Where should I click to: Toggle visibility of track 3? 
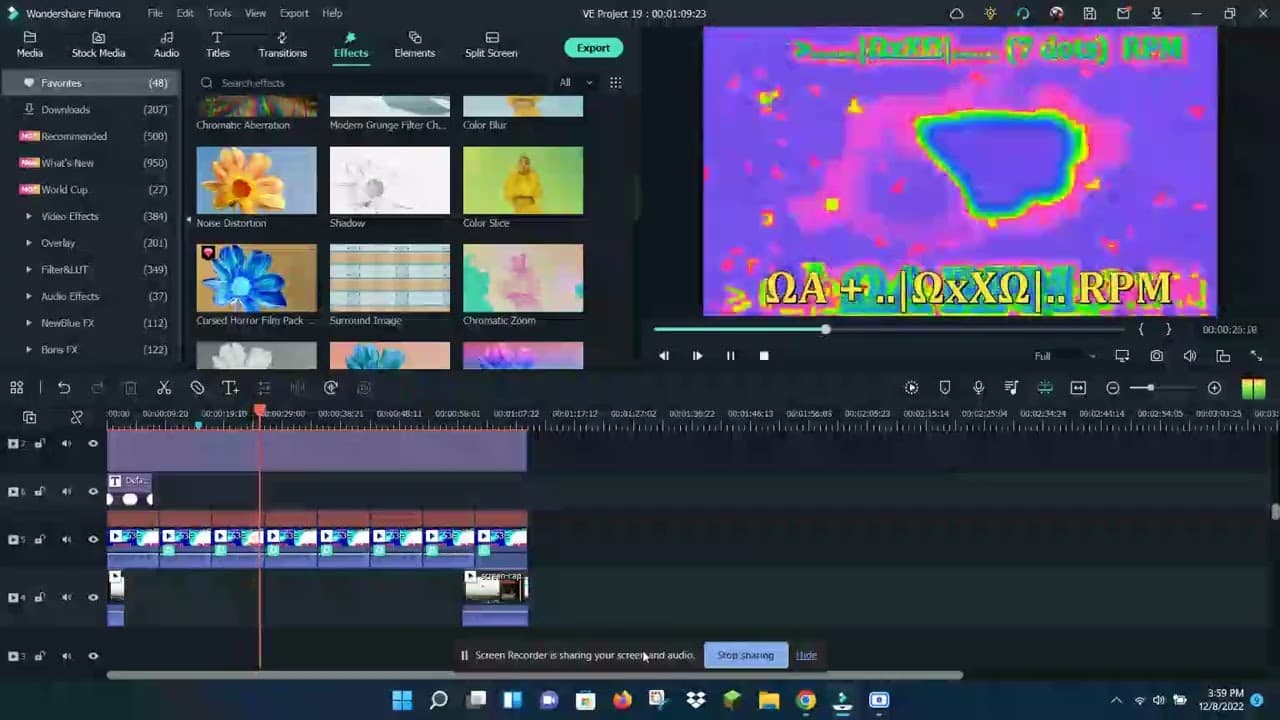(93, 656)
